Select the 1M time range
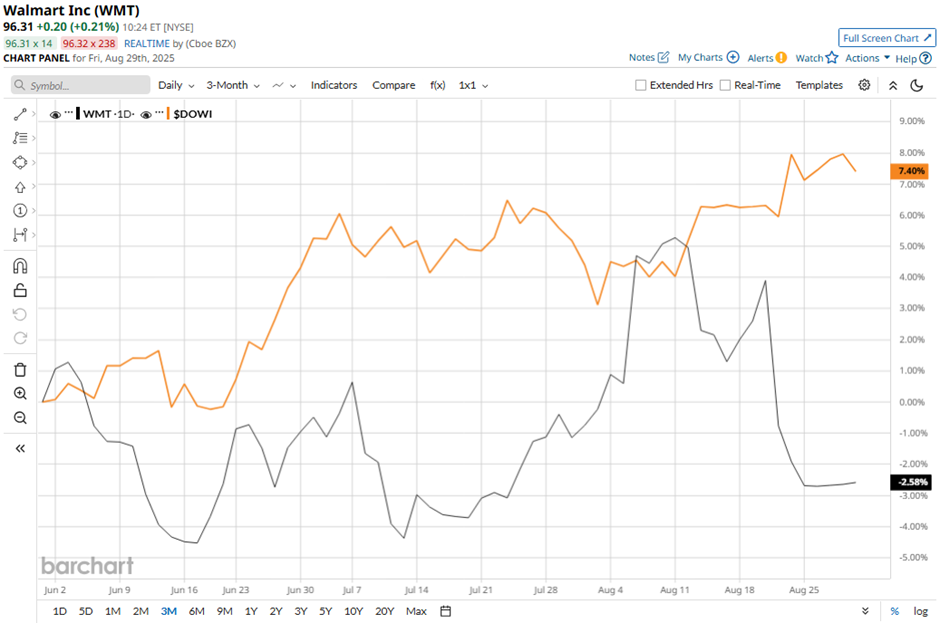Screen dimensions: 940x623 113,611
